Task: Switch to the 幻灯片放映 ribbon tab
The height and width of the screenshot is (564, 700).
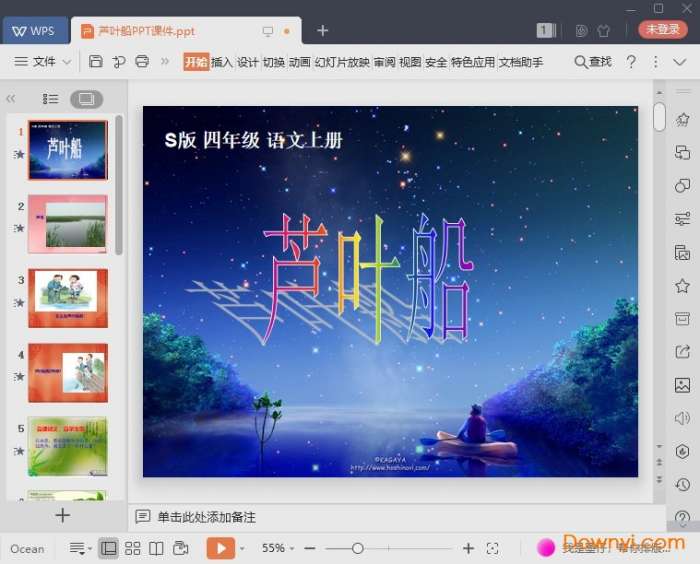Action: 342,62
